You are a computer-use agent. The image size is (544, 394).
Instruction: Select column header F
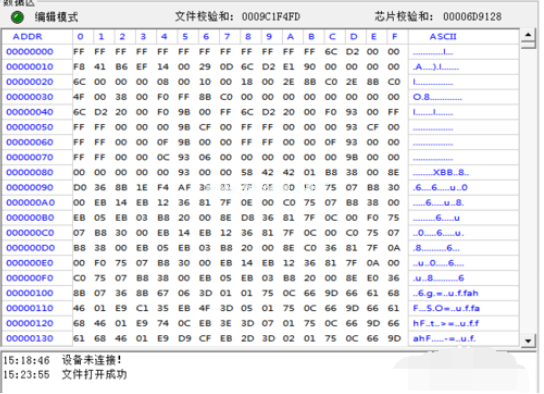click(394, 36)
